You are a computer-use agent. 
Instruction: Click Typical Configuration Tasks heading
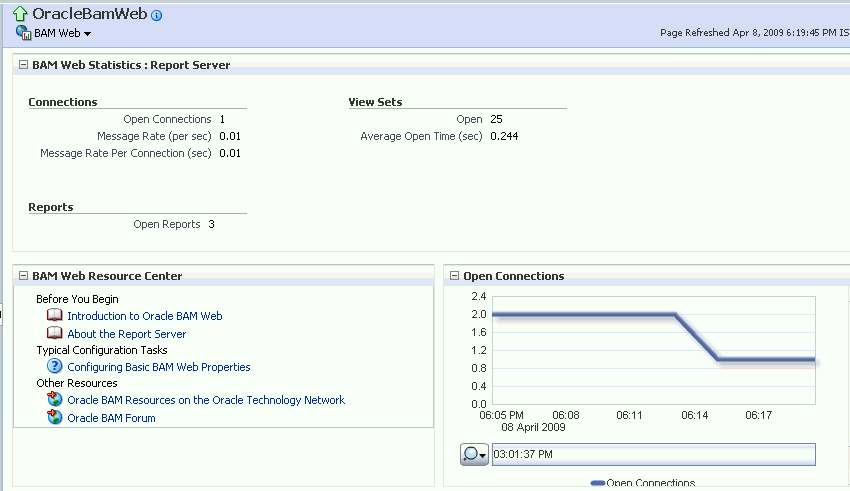[102, 350]
